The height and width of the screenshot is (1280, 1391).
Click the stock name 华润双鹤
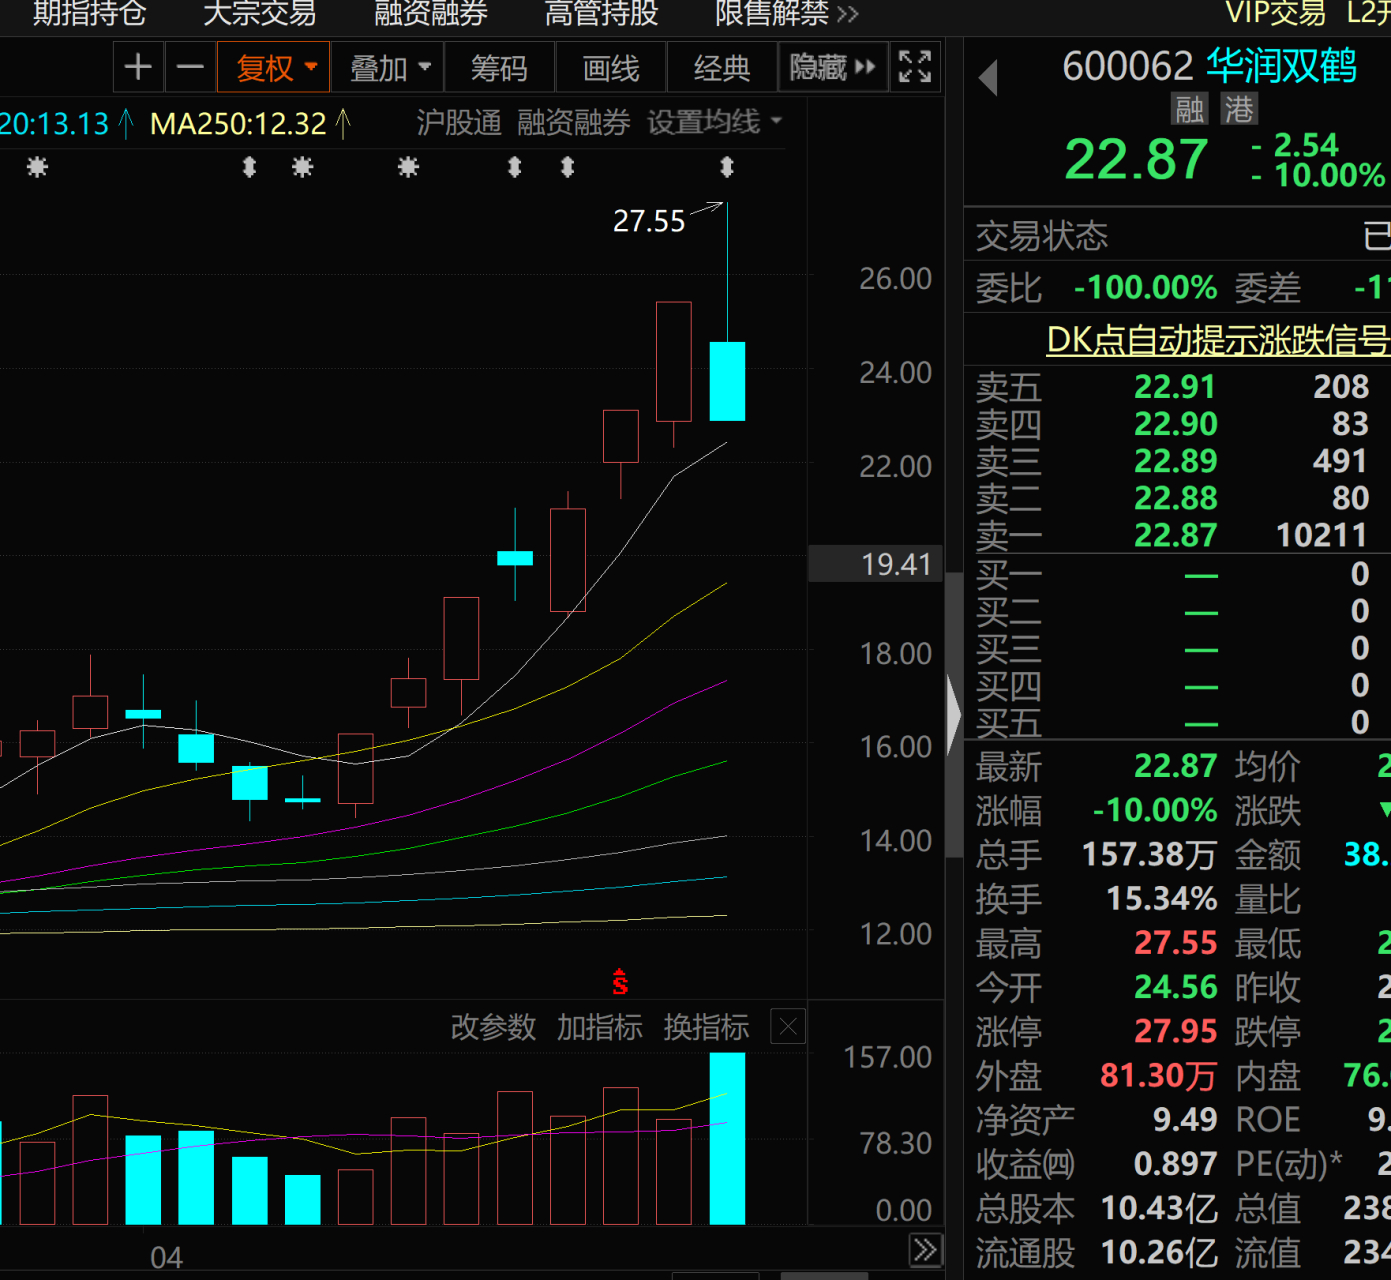[1281, 67]
